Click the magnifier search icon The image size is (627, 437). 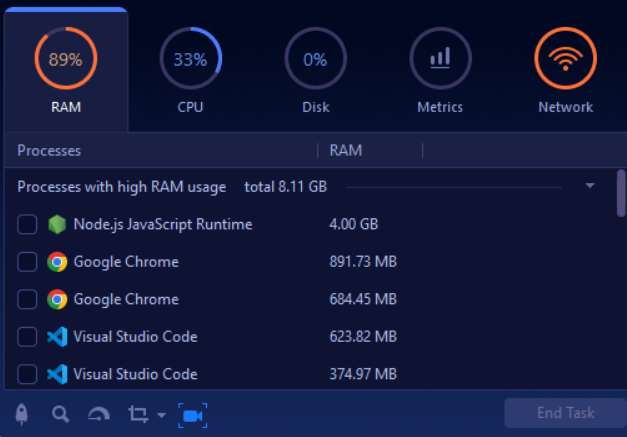pyautogui.click(x=61, y=414)
